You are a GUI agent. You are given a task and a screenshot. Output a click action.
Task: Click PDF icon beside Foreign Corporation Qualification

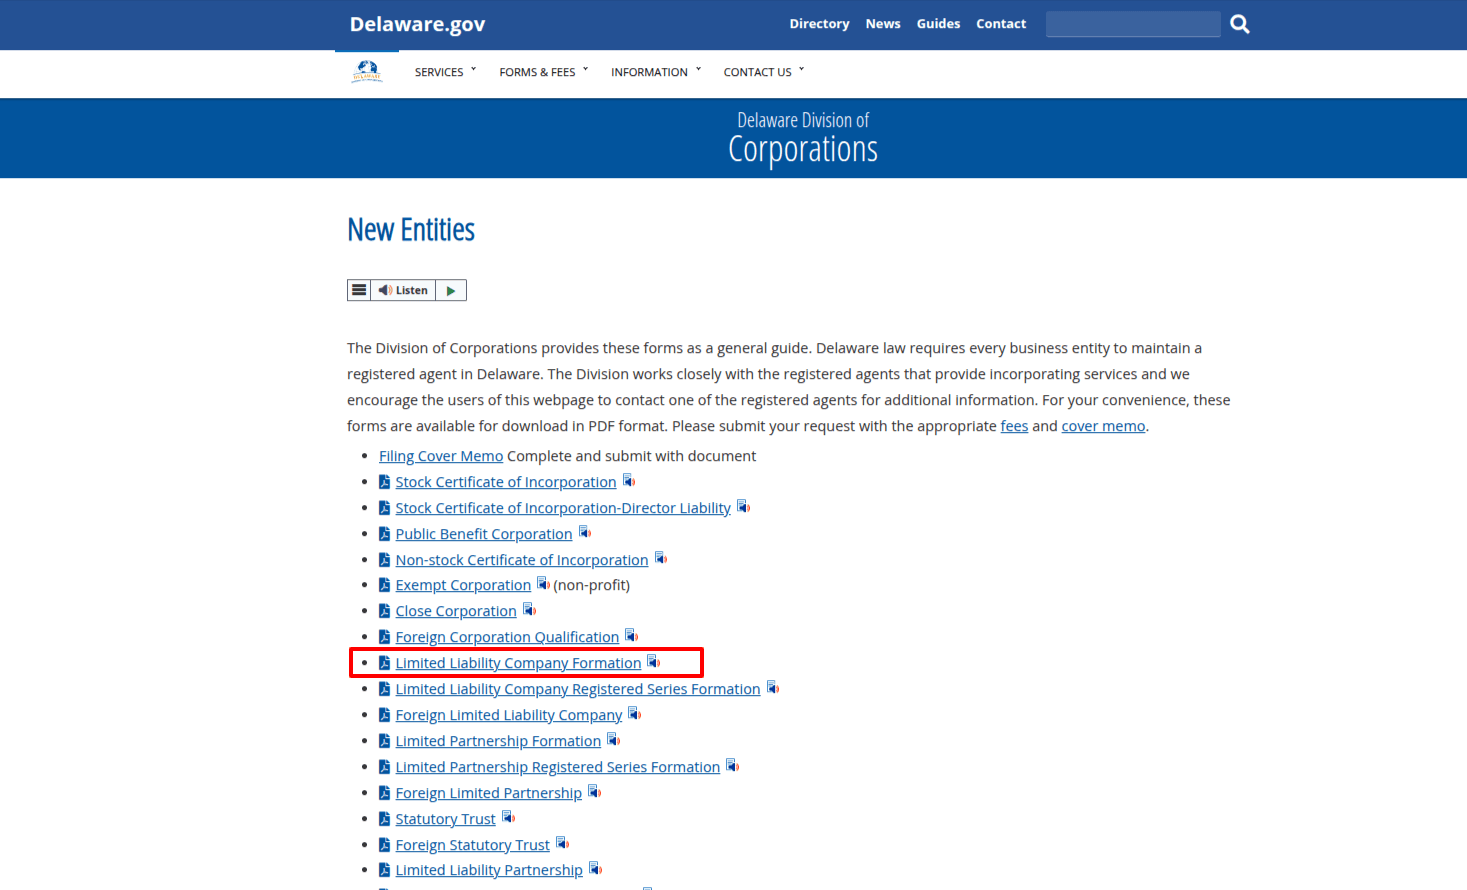coord(385,637)
